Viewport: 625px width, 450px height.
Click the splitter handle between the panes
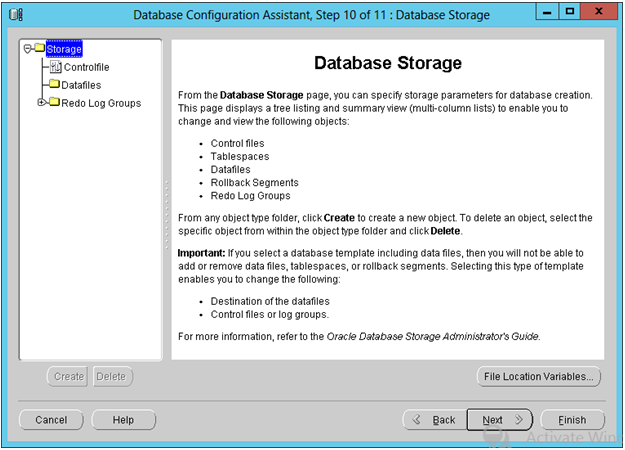[166, 200]
